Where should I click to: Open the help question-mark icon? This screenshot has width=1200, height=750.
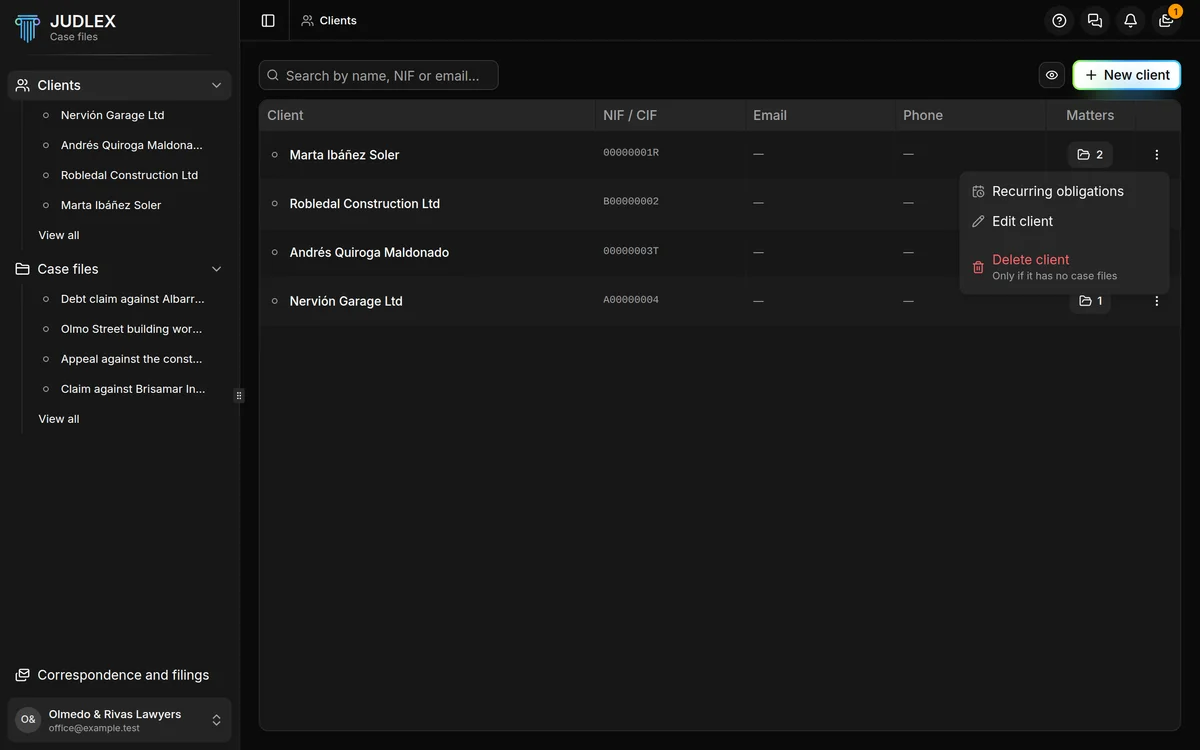click(1060, 20)
